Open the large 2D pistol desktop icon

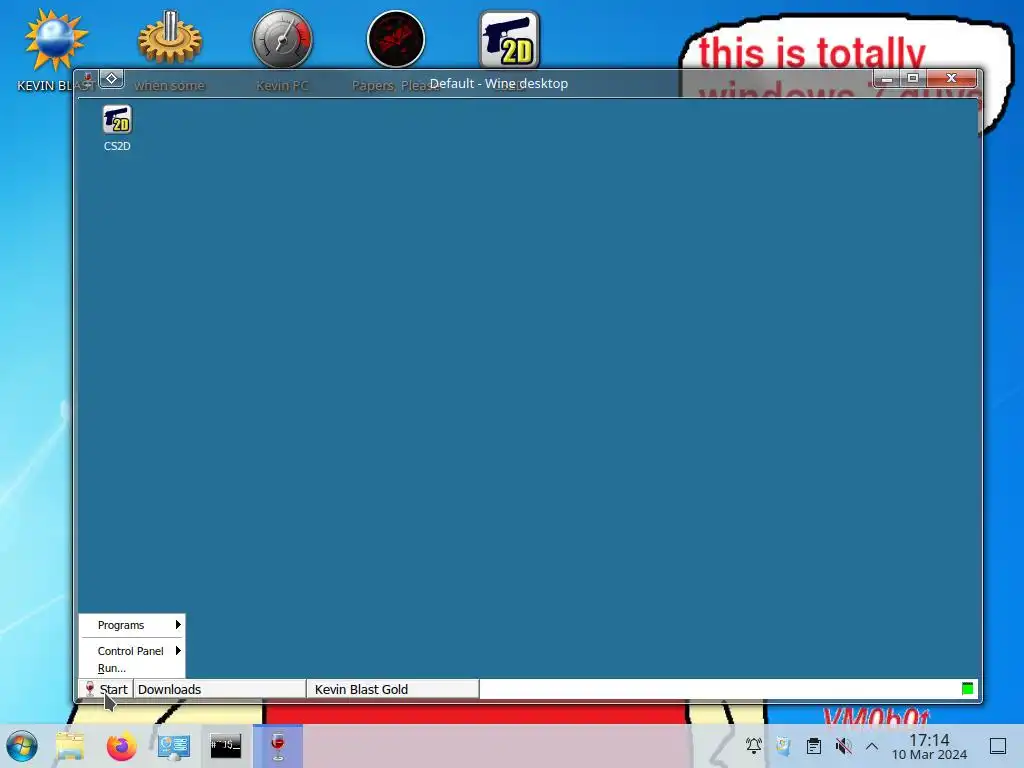click(509, 39)
